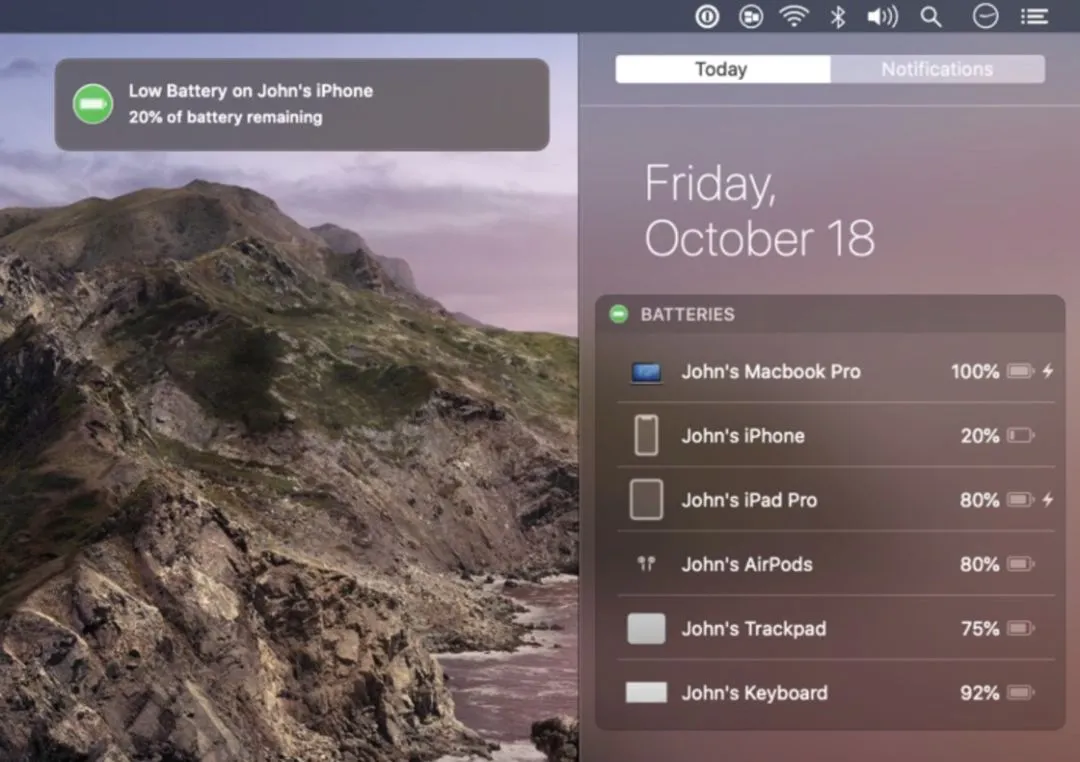The image size is (1080, 762).
Task: Select John's iPad Pro row label
Action: click(x=749, y=500)
